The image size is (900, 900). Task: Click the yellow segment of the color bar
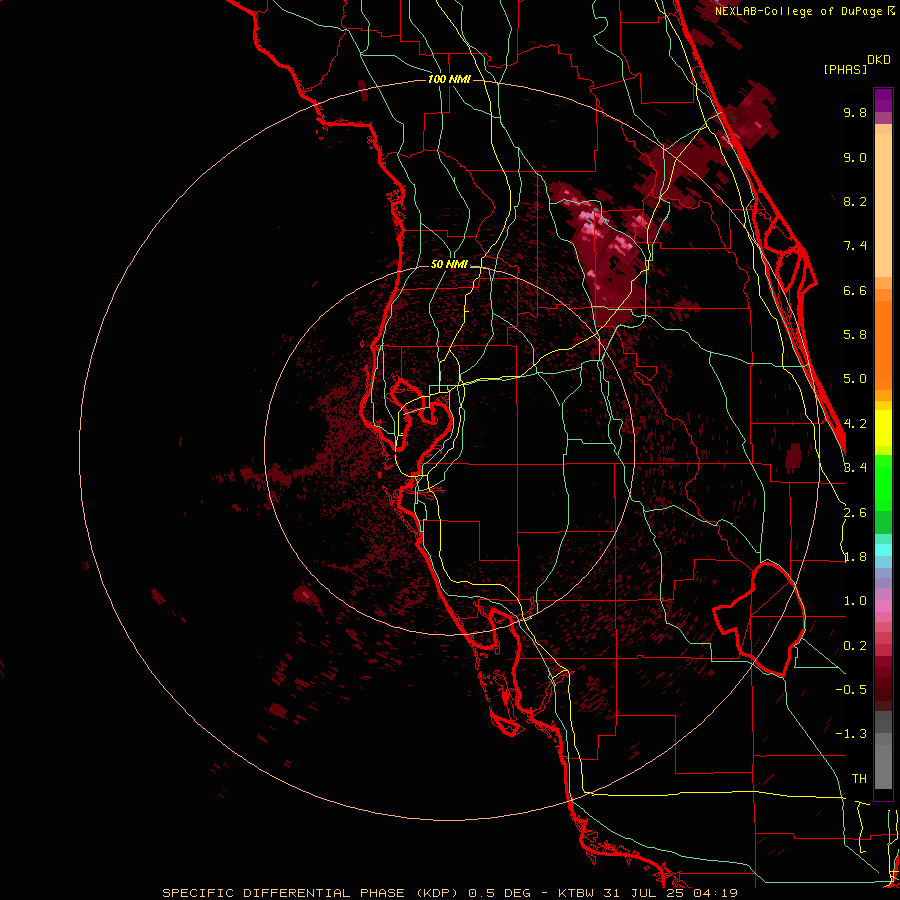coord(883,428)
